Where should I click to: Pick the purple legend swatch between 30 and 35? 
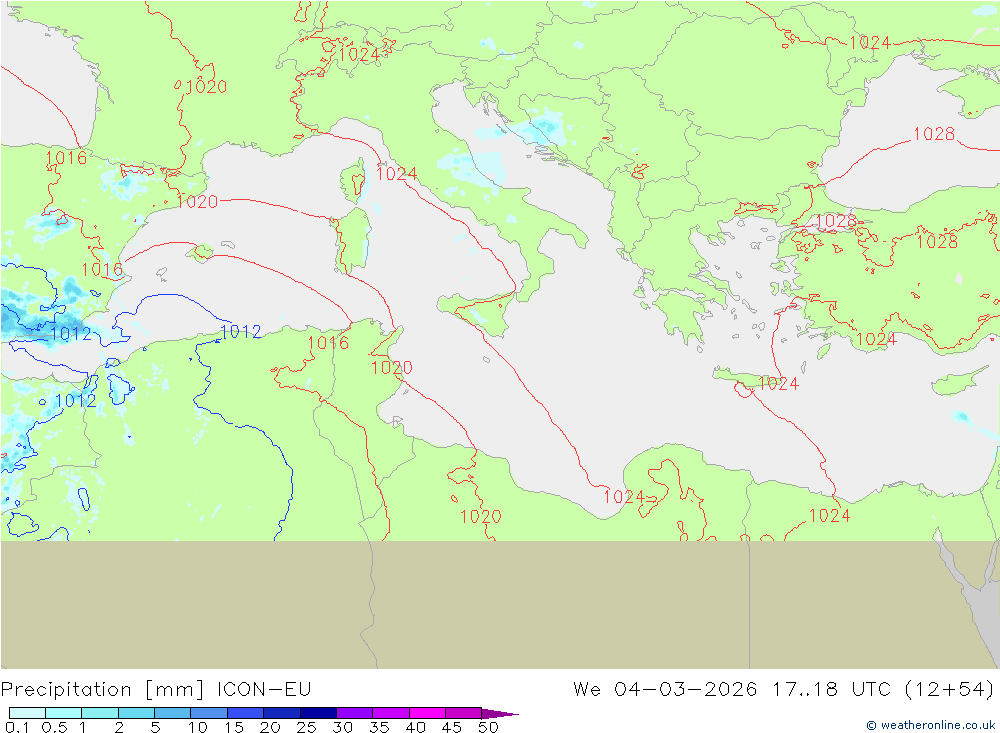click(354, 713)
